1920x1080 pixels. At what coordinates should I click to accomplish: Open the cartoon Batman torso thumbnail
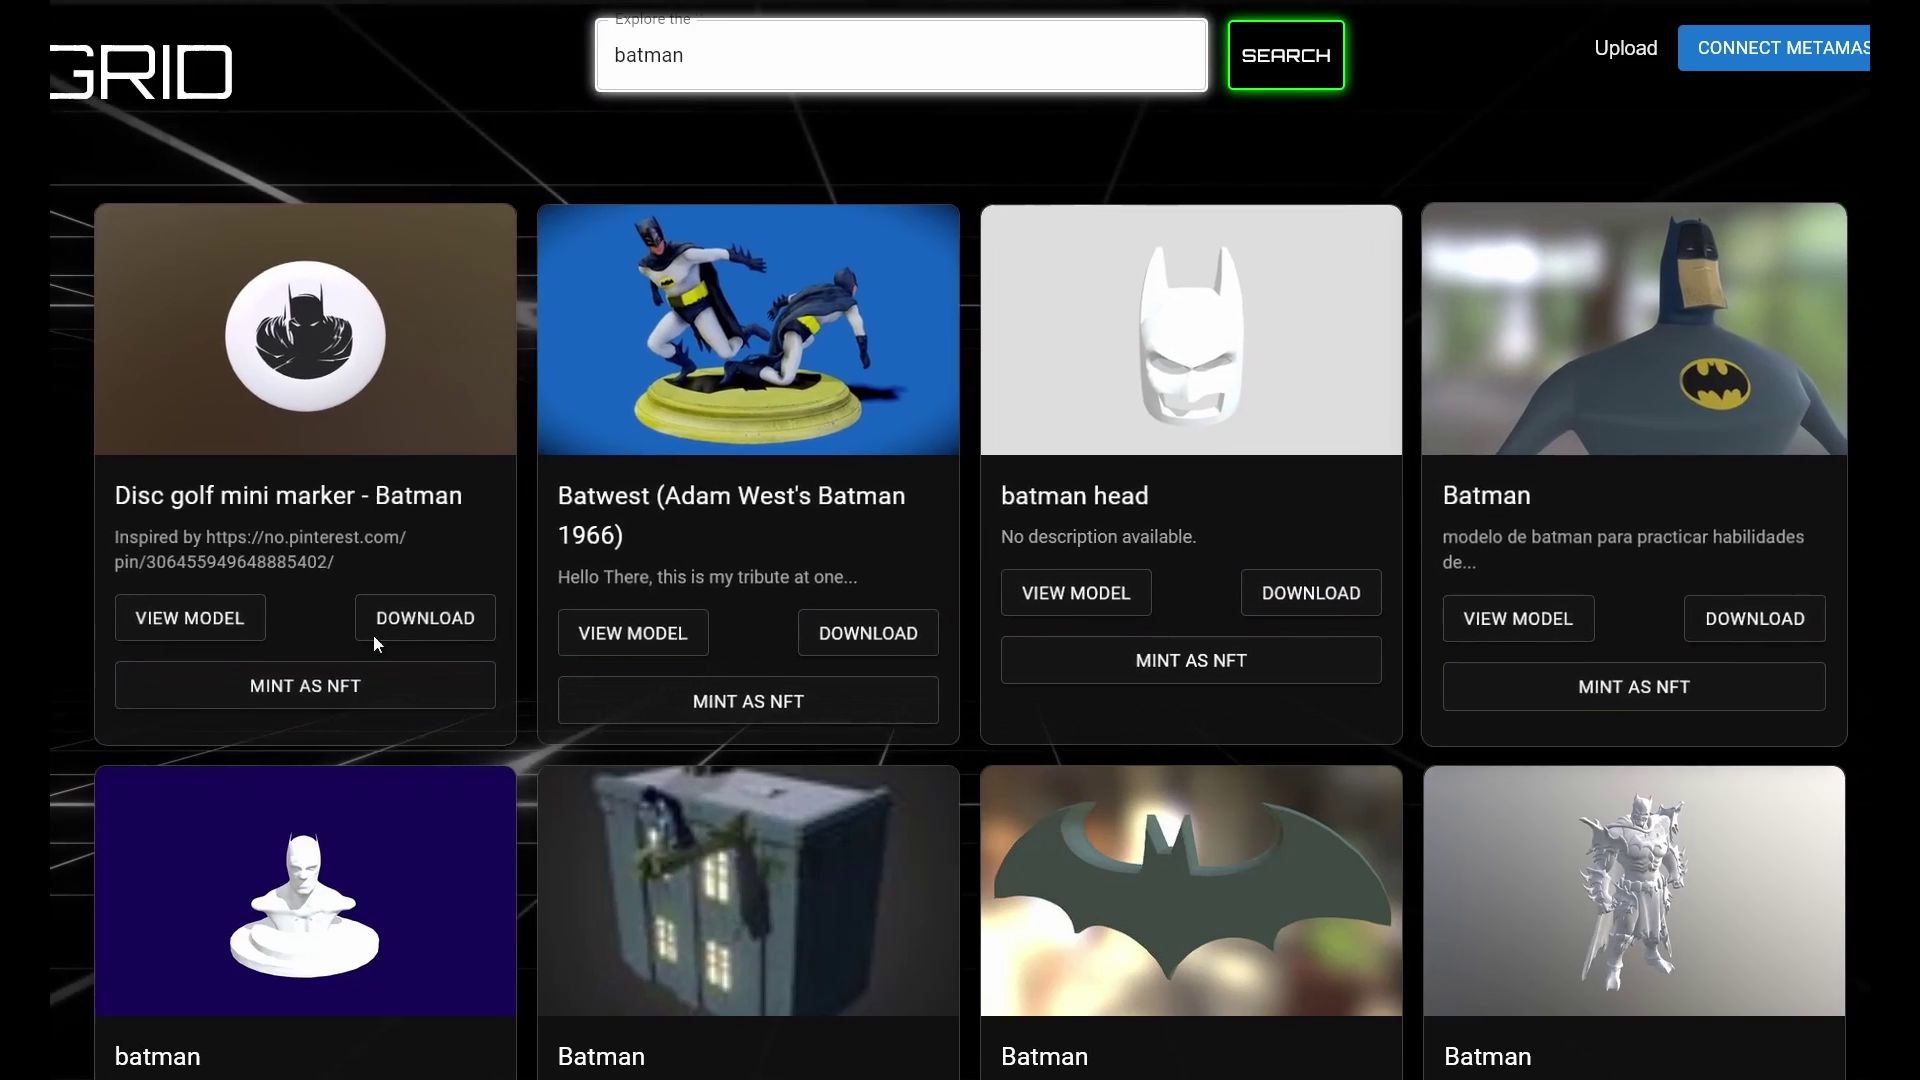click(1634, 329)
